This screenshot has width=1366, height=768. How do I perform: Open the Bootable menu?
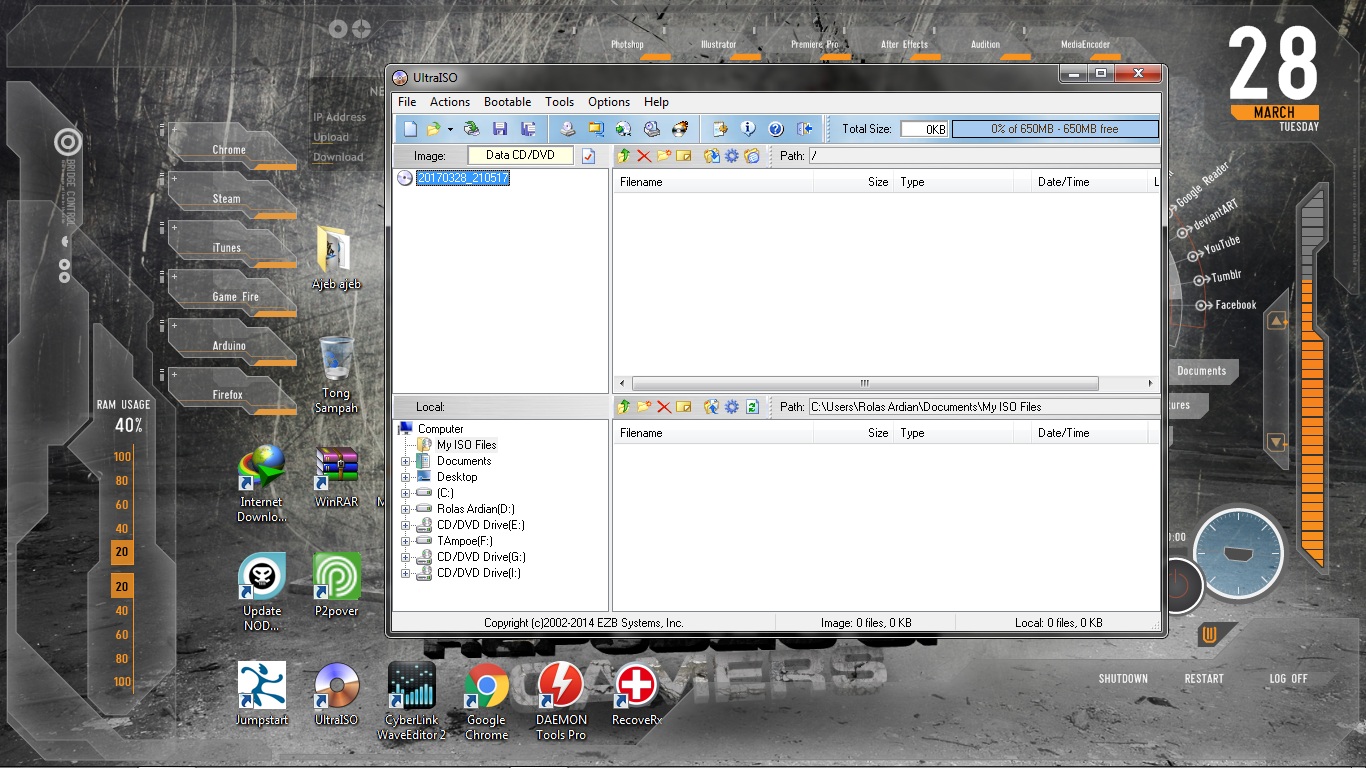(x=508, y=102)
